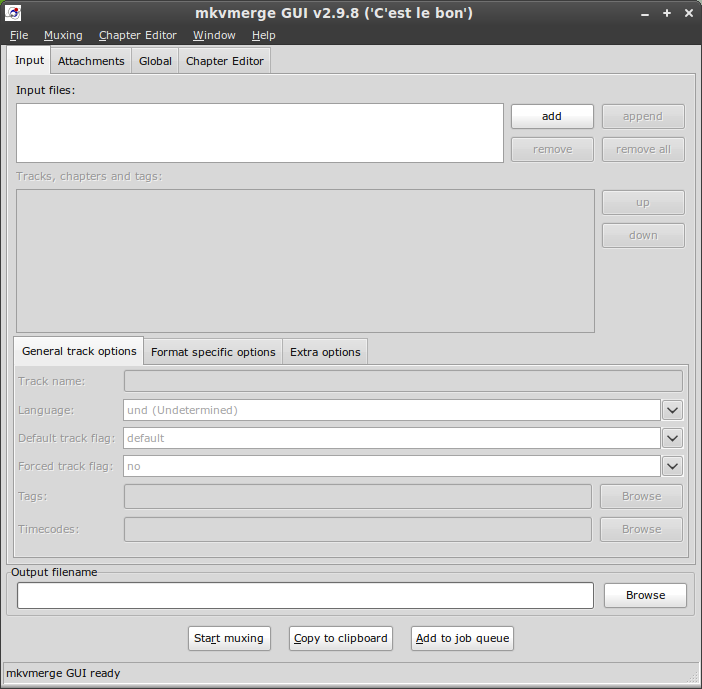
Task: Open the Chapter Editor menu
Action: pyautogui.click(x=137, y=35)
